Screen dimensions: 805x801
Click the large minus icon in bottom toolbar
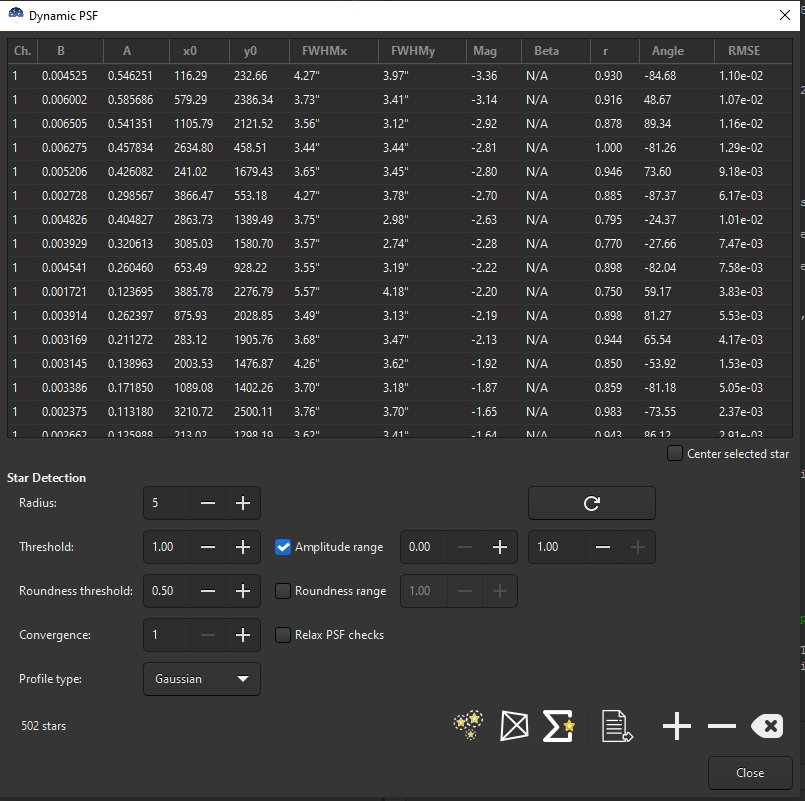721,726
